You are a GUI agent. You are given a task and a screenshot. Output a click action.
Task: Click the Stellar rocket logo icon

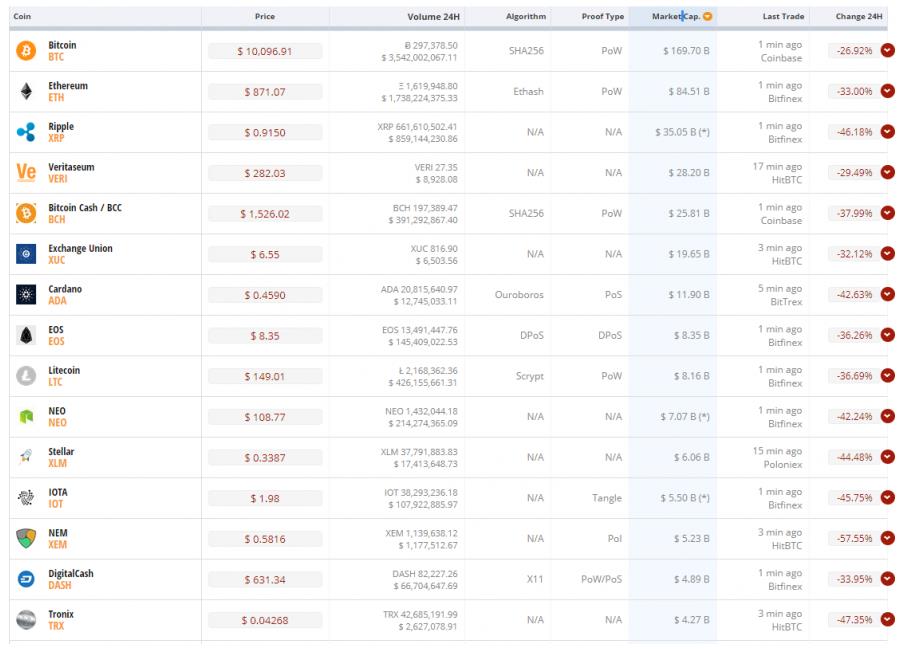pos(26,457)
